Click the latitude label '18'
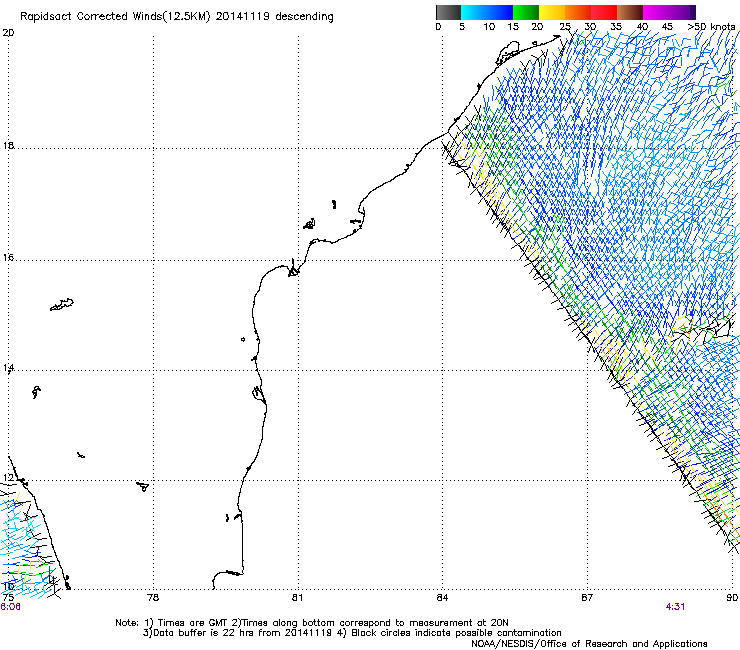 pos(8,145)
